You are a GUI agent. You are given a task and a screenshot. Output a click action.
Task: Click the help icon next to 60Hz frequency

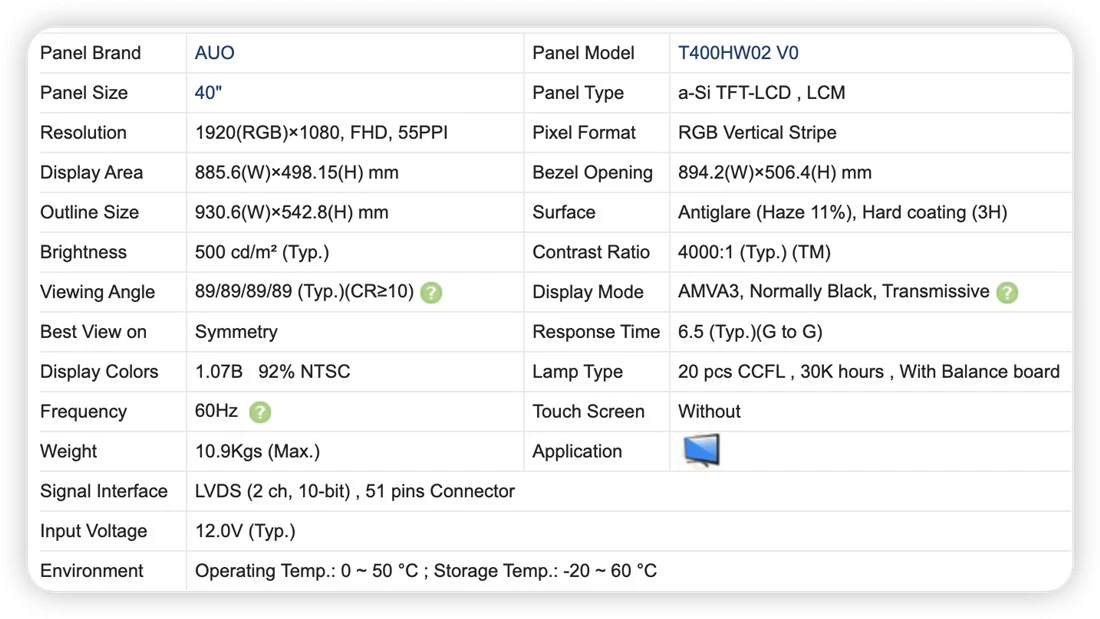point(260,411)
